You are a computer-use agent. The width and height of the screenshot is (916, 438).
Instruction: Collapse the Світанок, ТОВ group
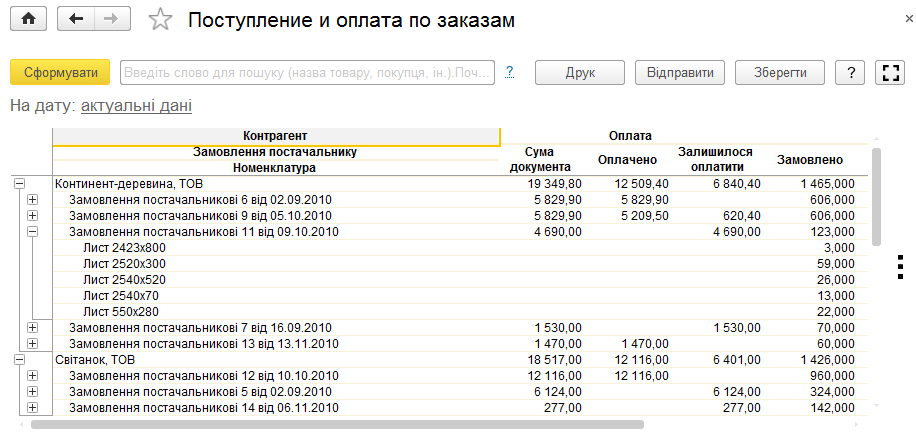click(19, 359)
